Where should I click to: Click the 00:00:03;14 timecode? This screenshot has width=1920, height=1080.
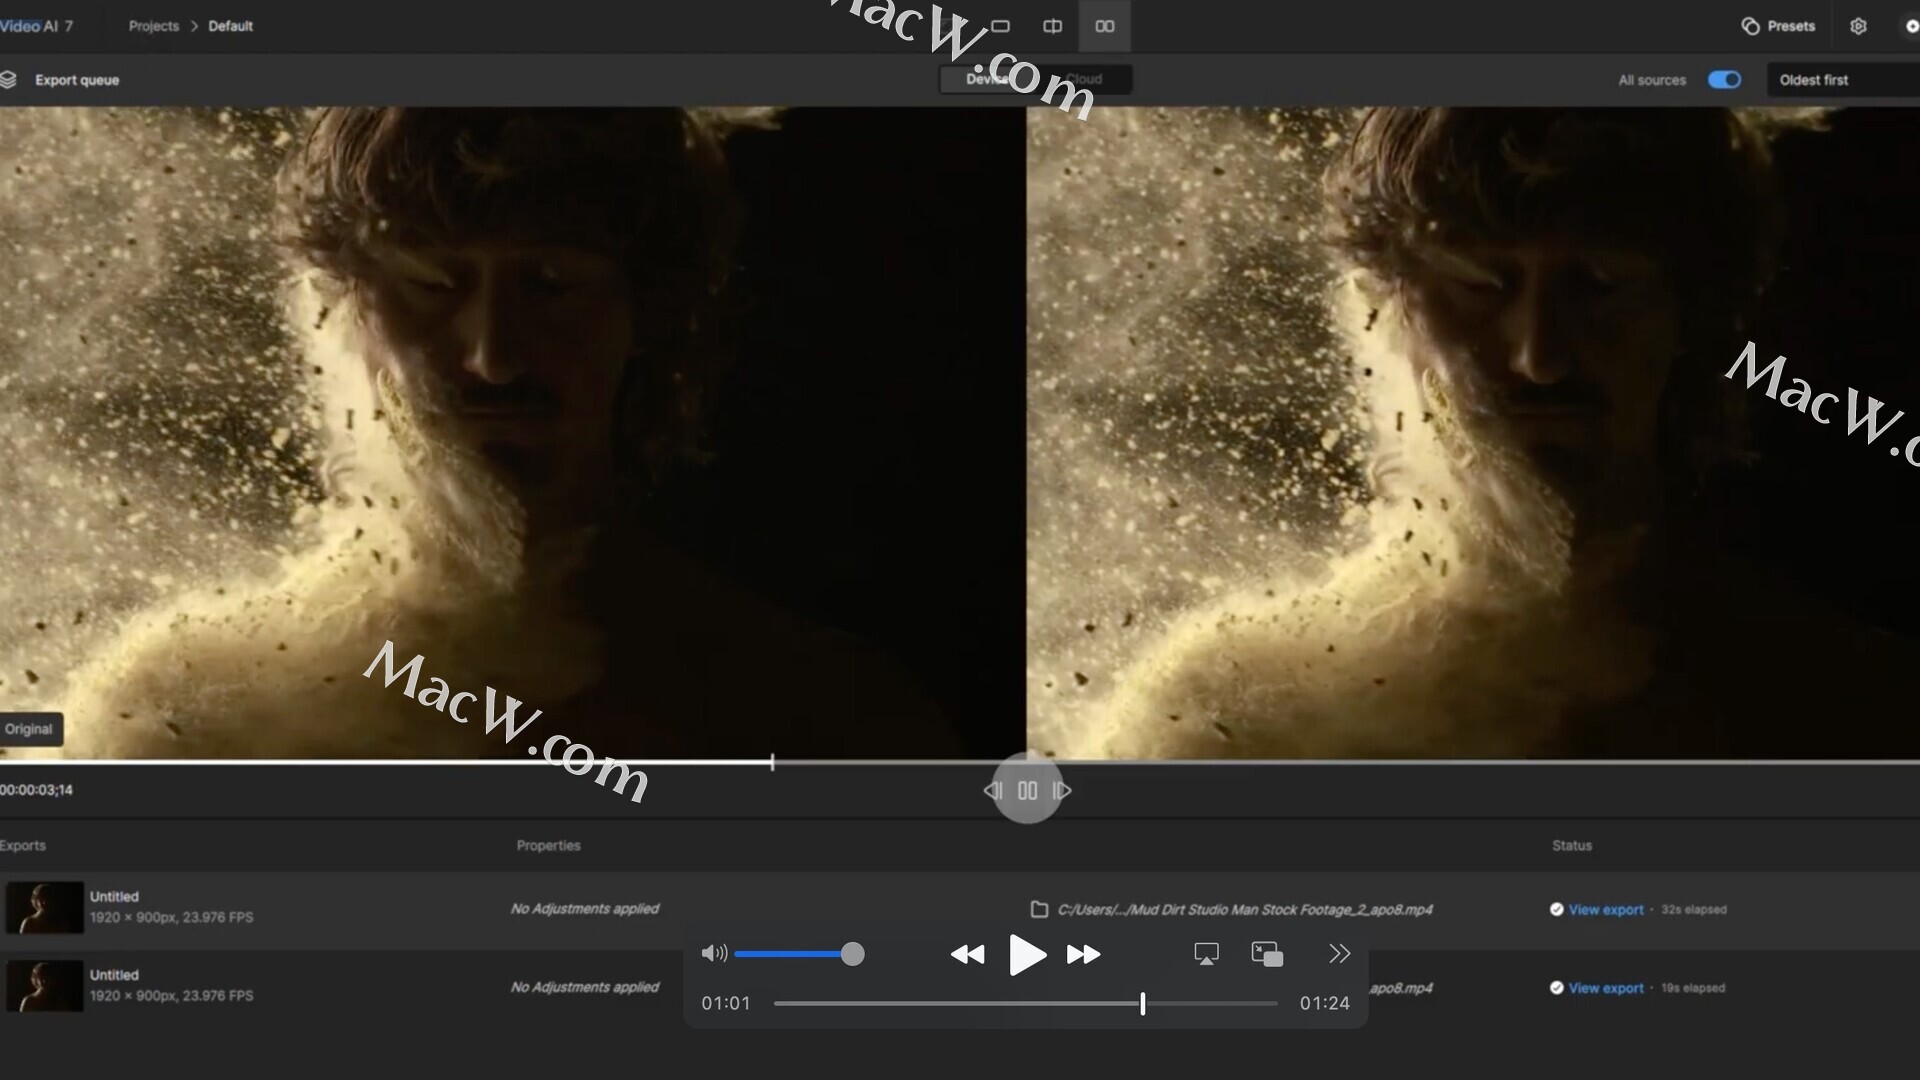coord(36,790)
